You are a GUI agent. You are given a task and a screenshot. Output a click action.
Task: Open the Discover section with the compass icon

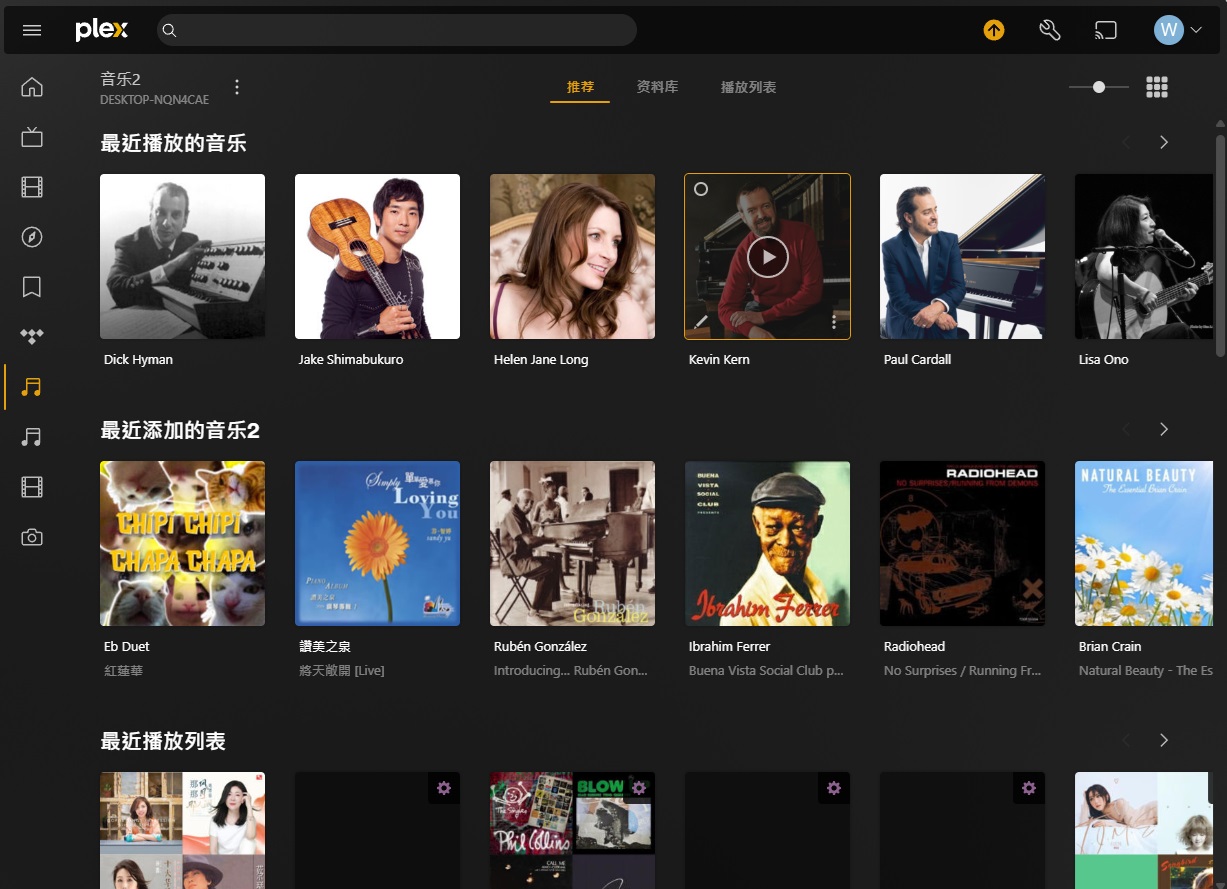tap(32, 237)
